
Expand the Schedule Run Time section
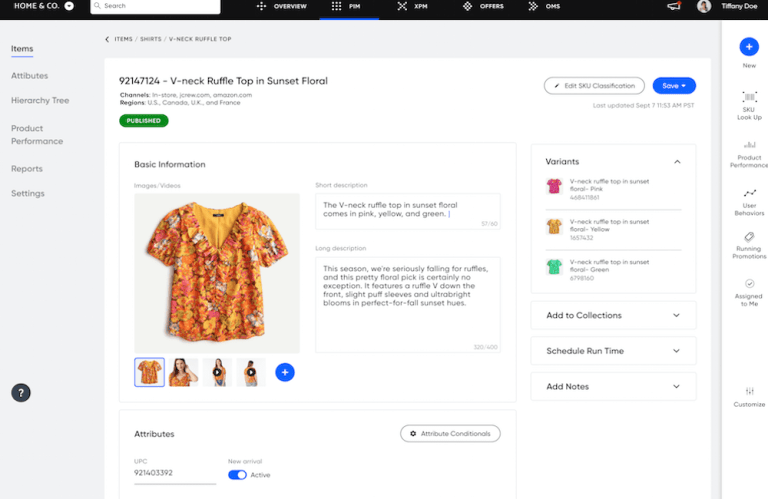(677, 351)
